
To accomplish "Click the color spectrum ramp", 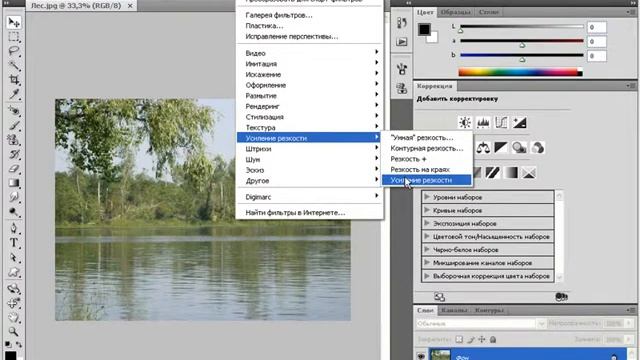I will [x=520, y=72].
